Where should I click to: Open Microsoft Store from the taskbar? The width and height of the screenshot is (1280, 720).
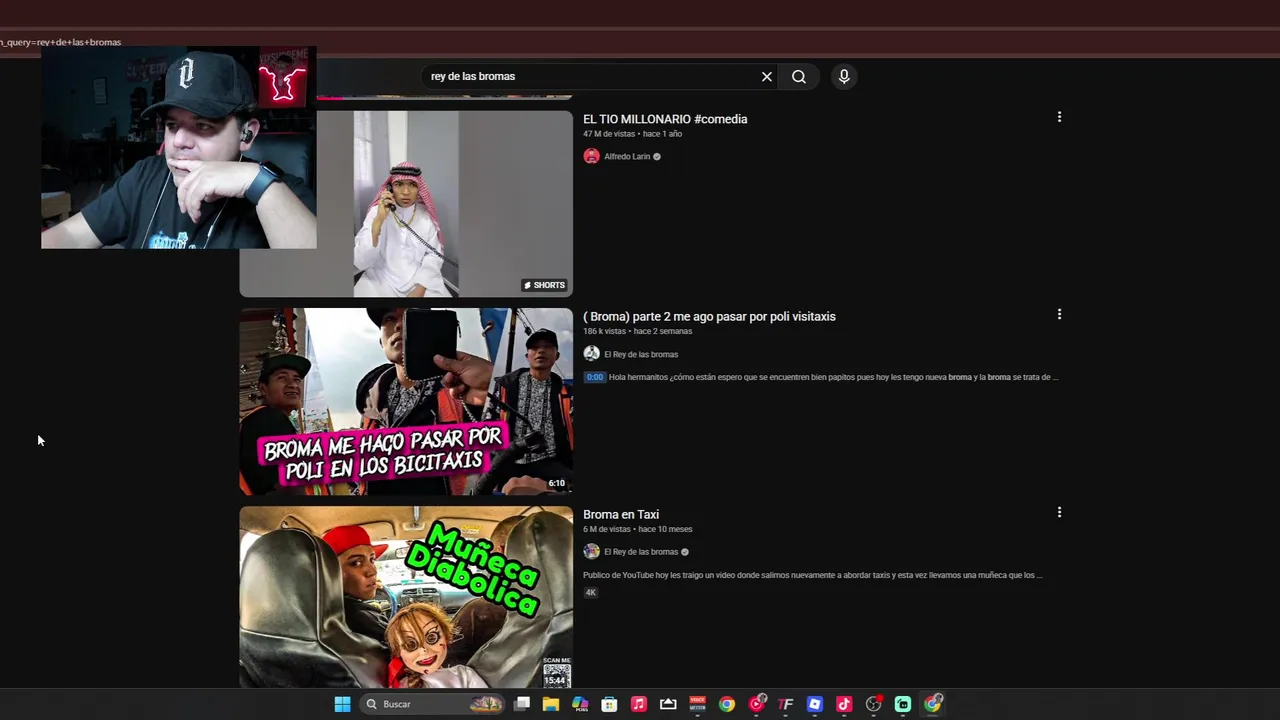[x=609, y=704]
